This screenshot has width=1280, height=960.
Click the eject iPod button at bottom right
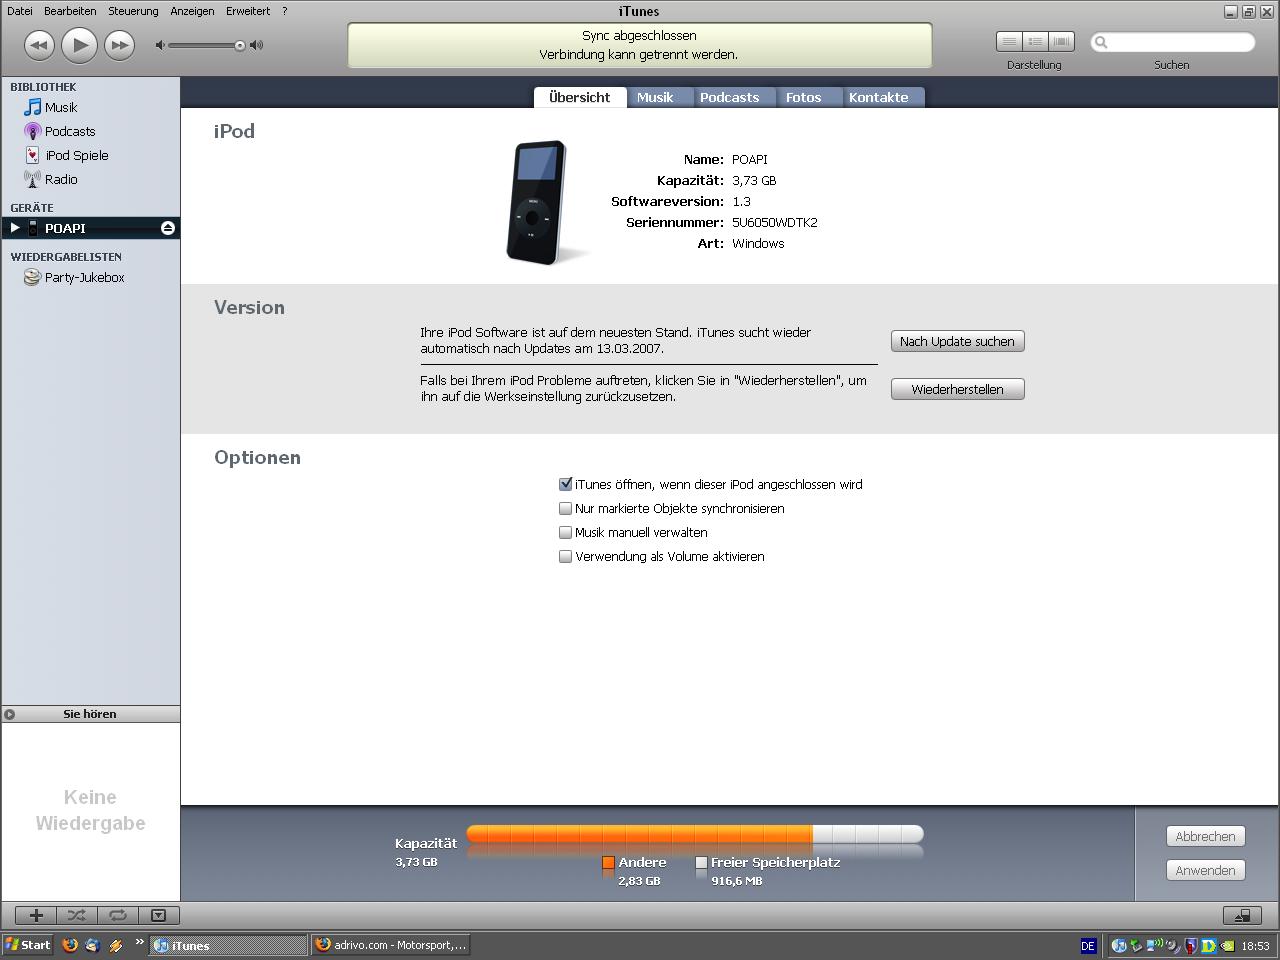point(1242,915)
